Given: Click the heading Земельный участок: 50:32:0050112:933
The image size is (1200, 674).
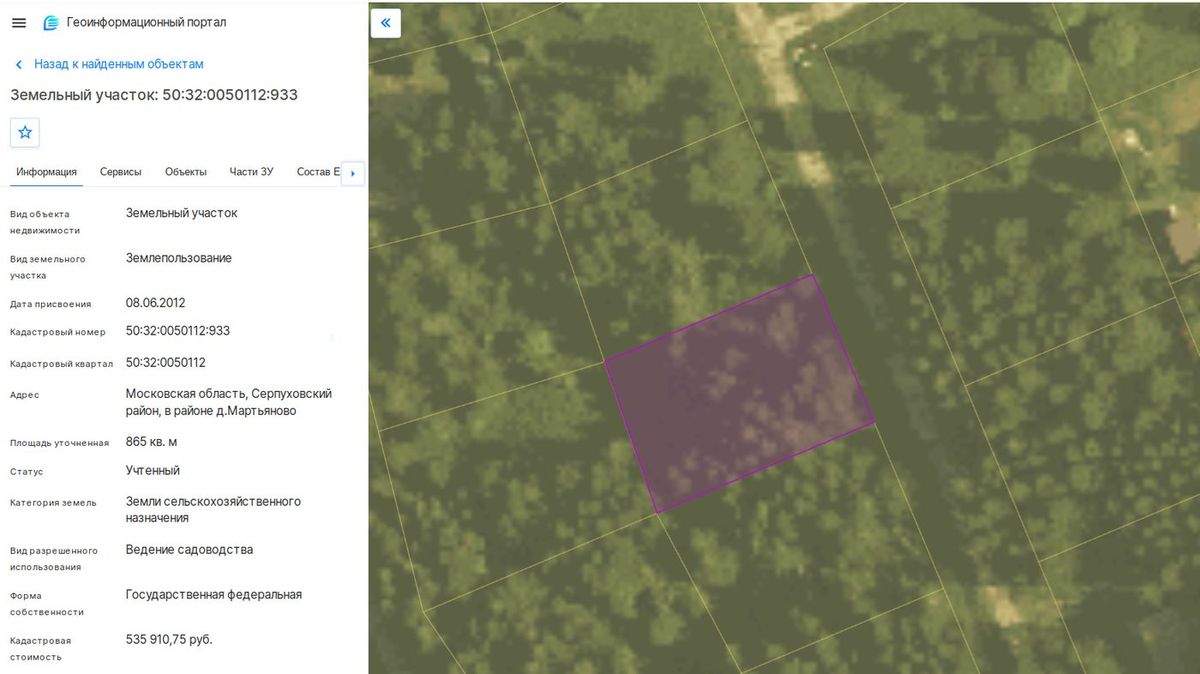Looking at the screenshot, I should coord(154,95).
